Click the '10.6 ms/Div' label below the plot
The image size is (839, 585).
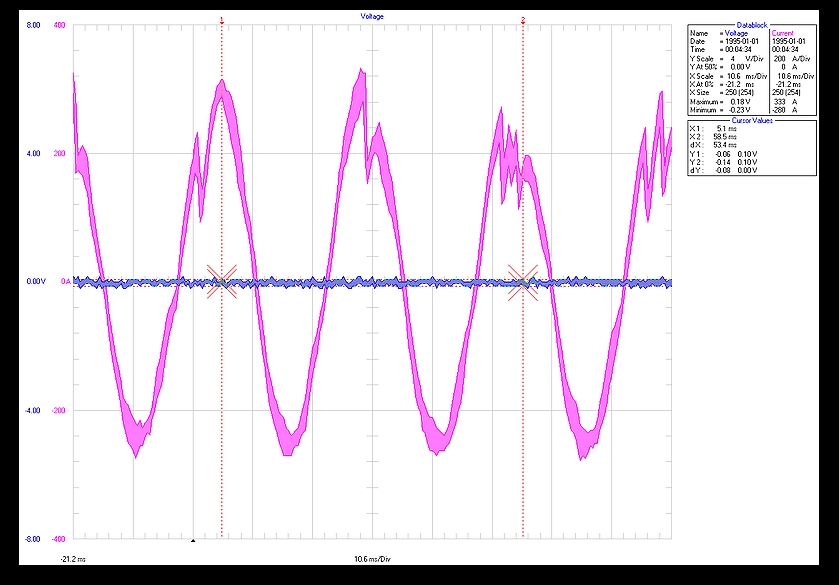(x=372, y=559)
